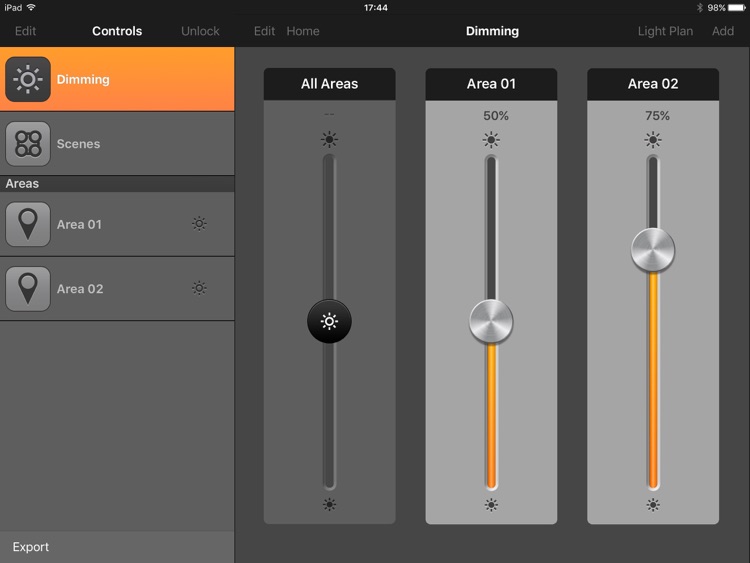The width and height of the screenshot is (750, 563).
Task: Open the Area 01 row label
Action: coord(79,224)
